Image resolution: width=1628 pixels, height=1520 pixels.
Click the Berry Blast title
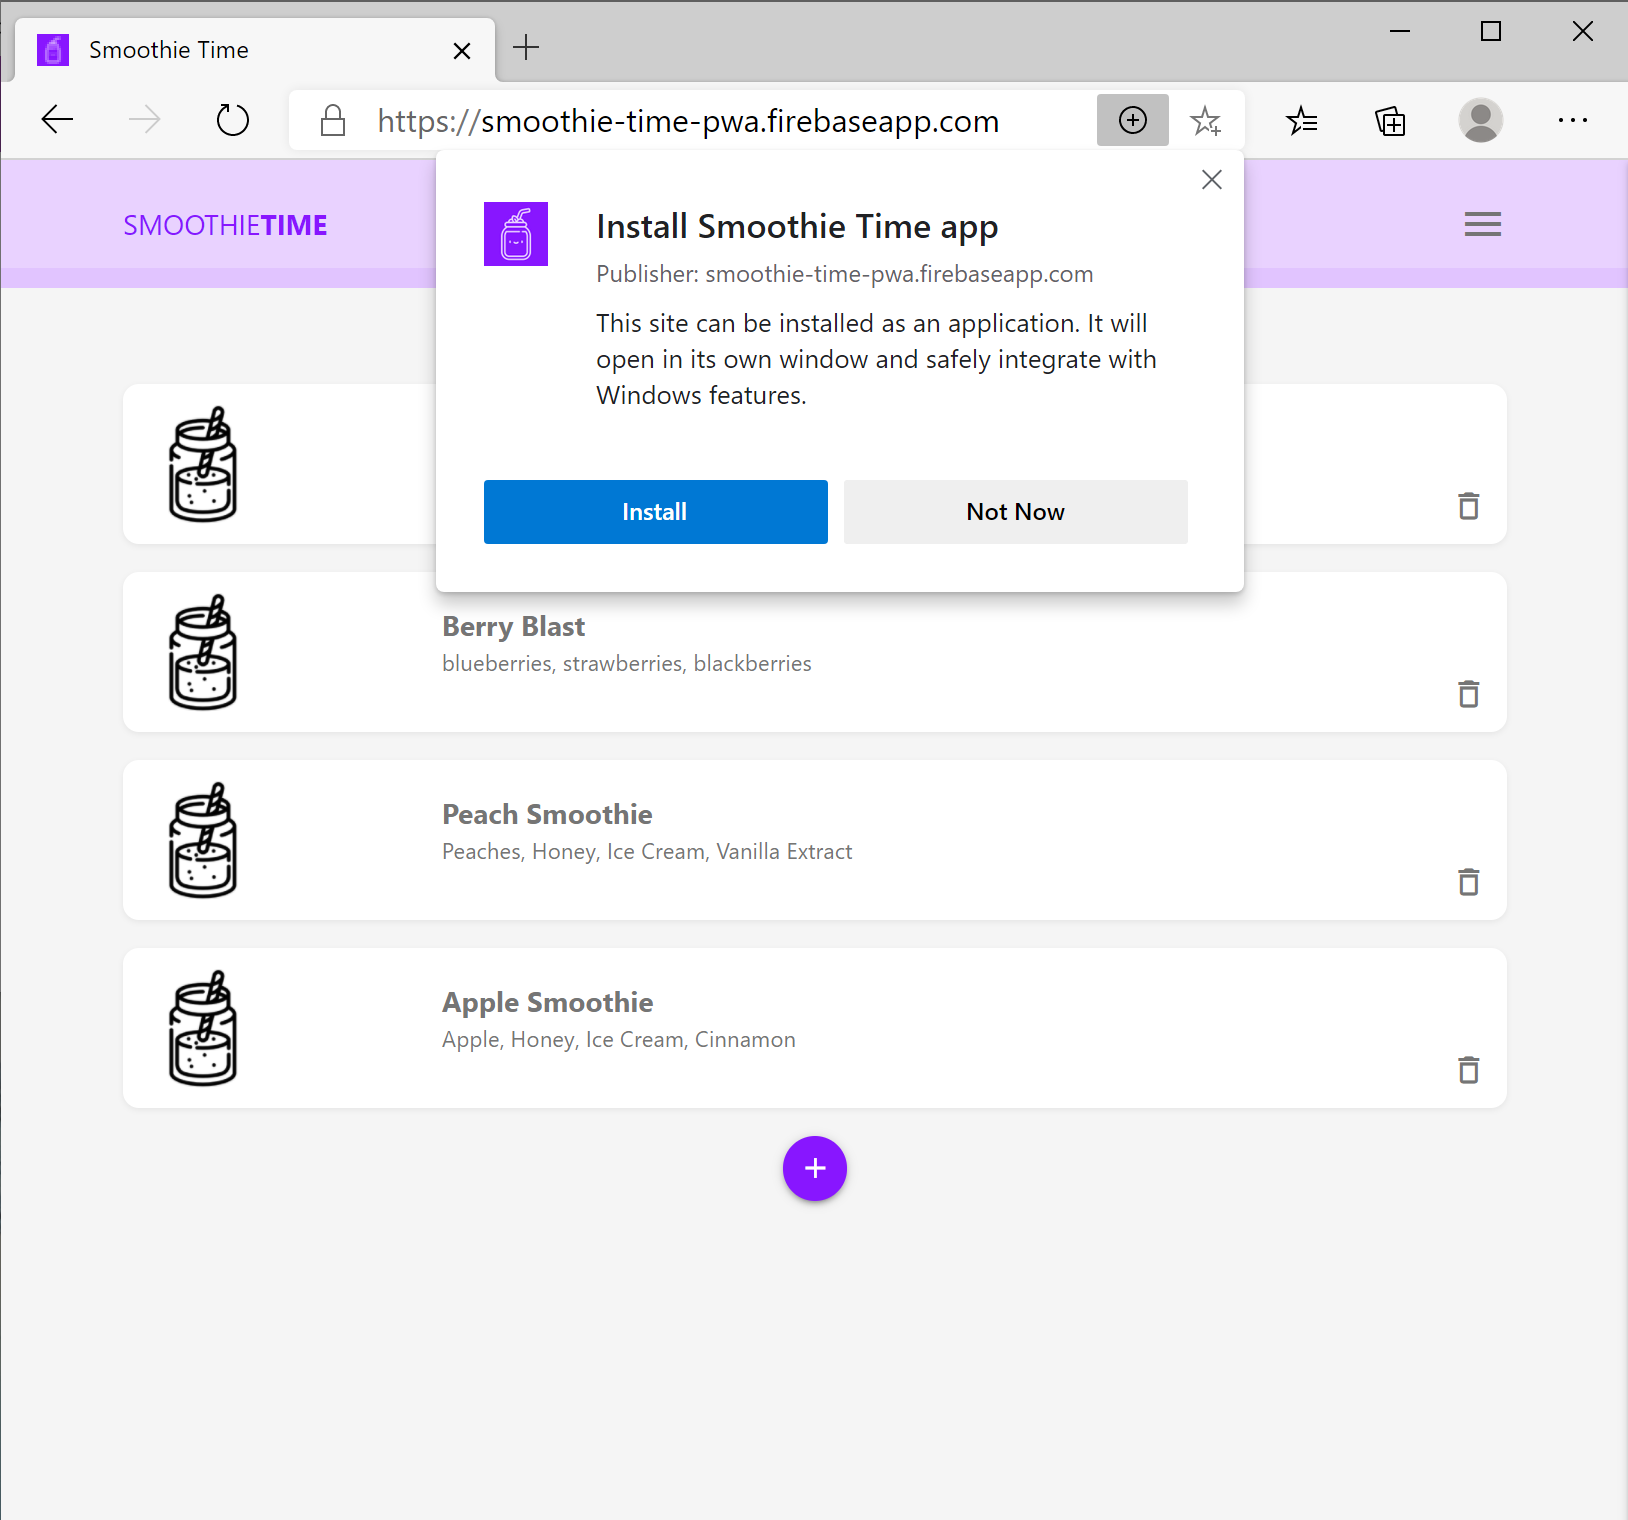514,627
